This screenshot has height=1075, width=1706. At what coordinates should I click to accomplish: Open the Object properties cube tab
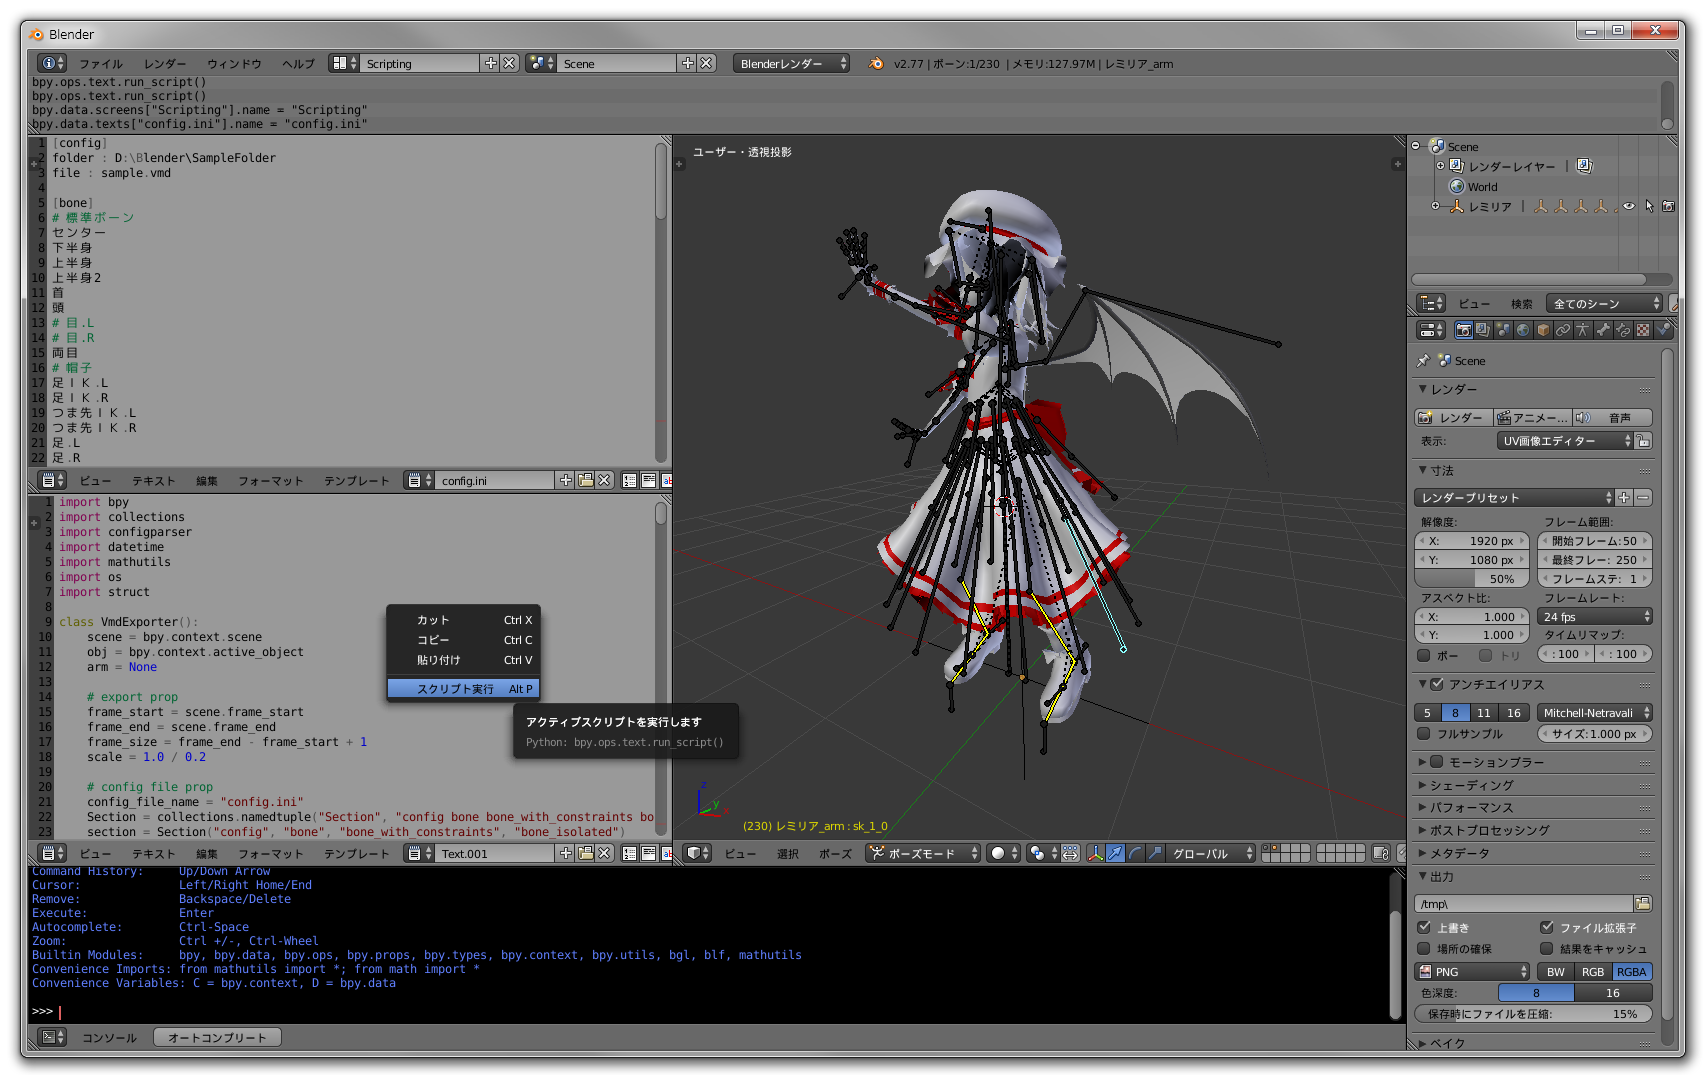[1543, 330]
